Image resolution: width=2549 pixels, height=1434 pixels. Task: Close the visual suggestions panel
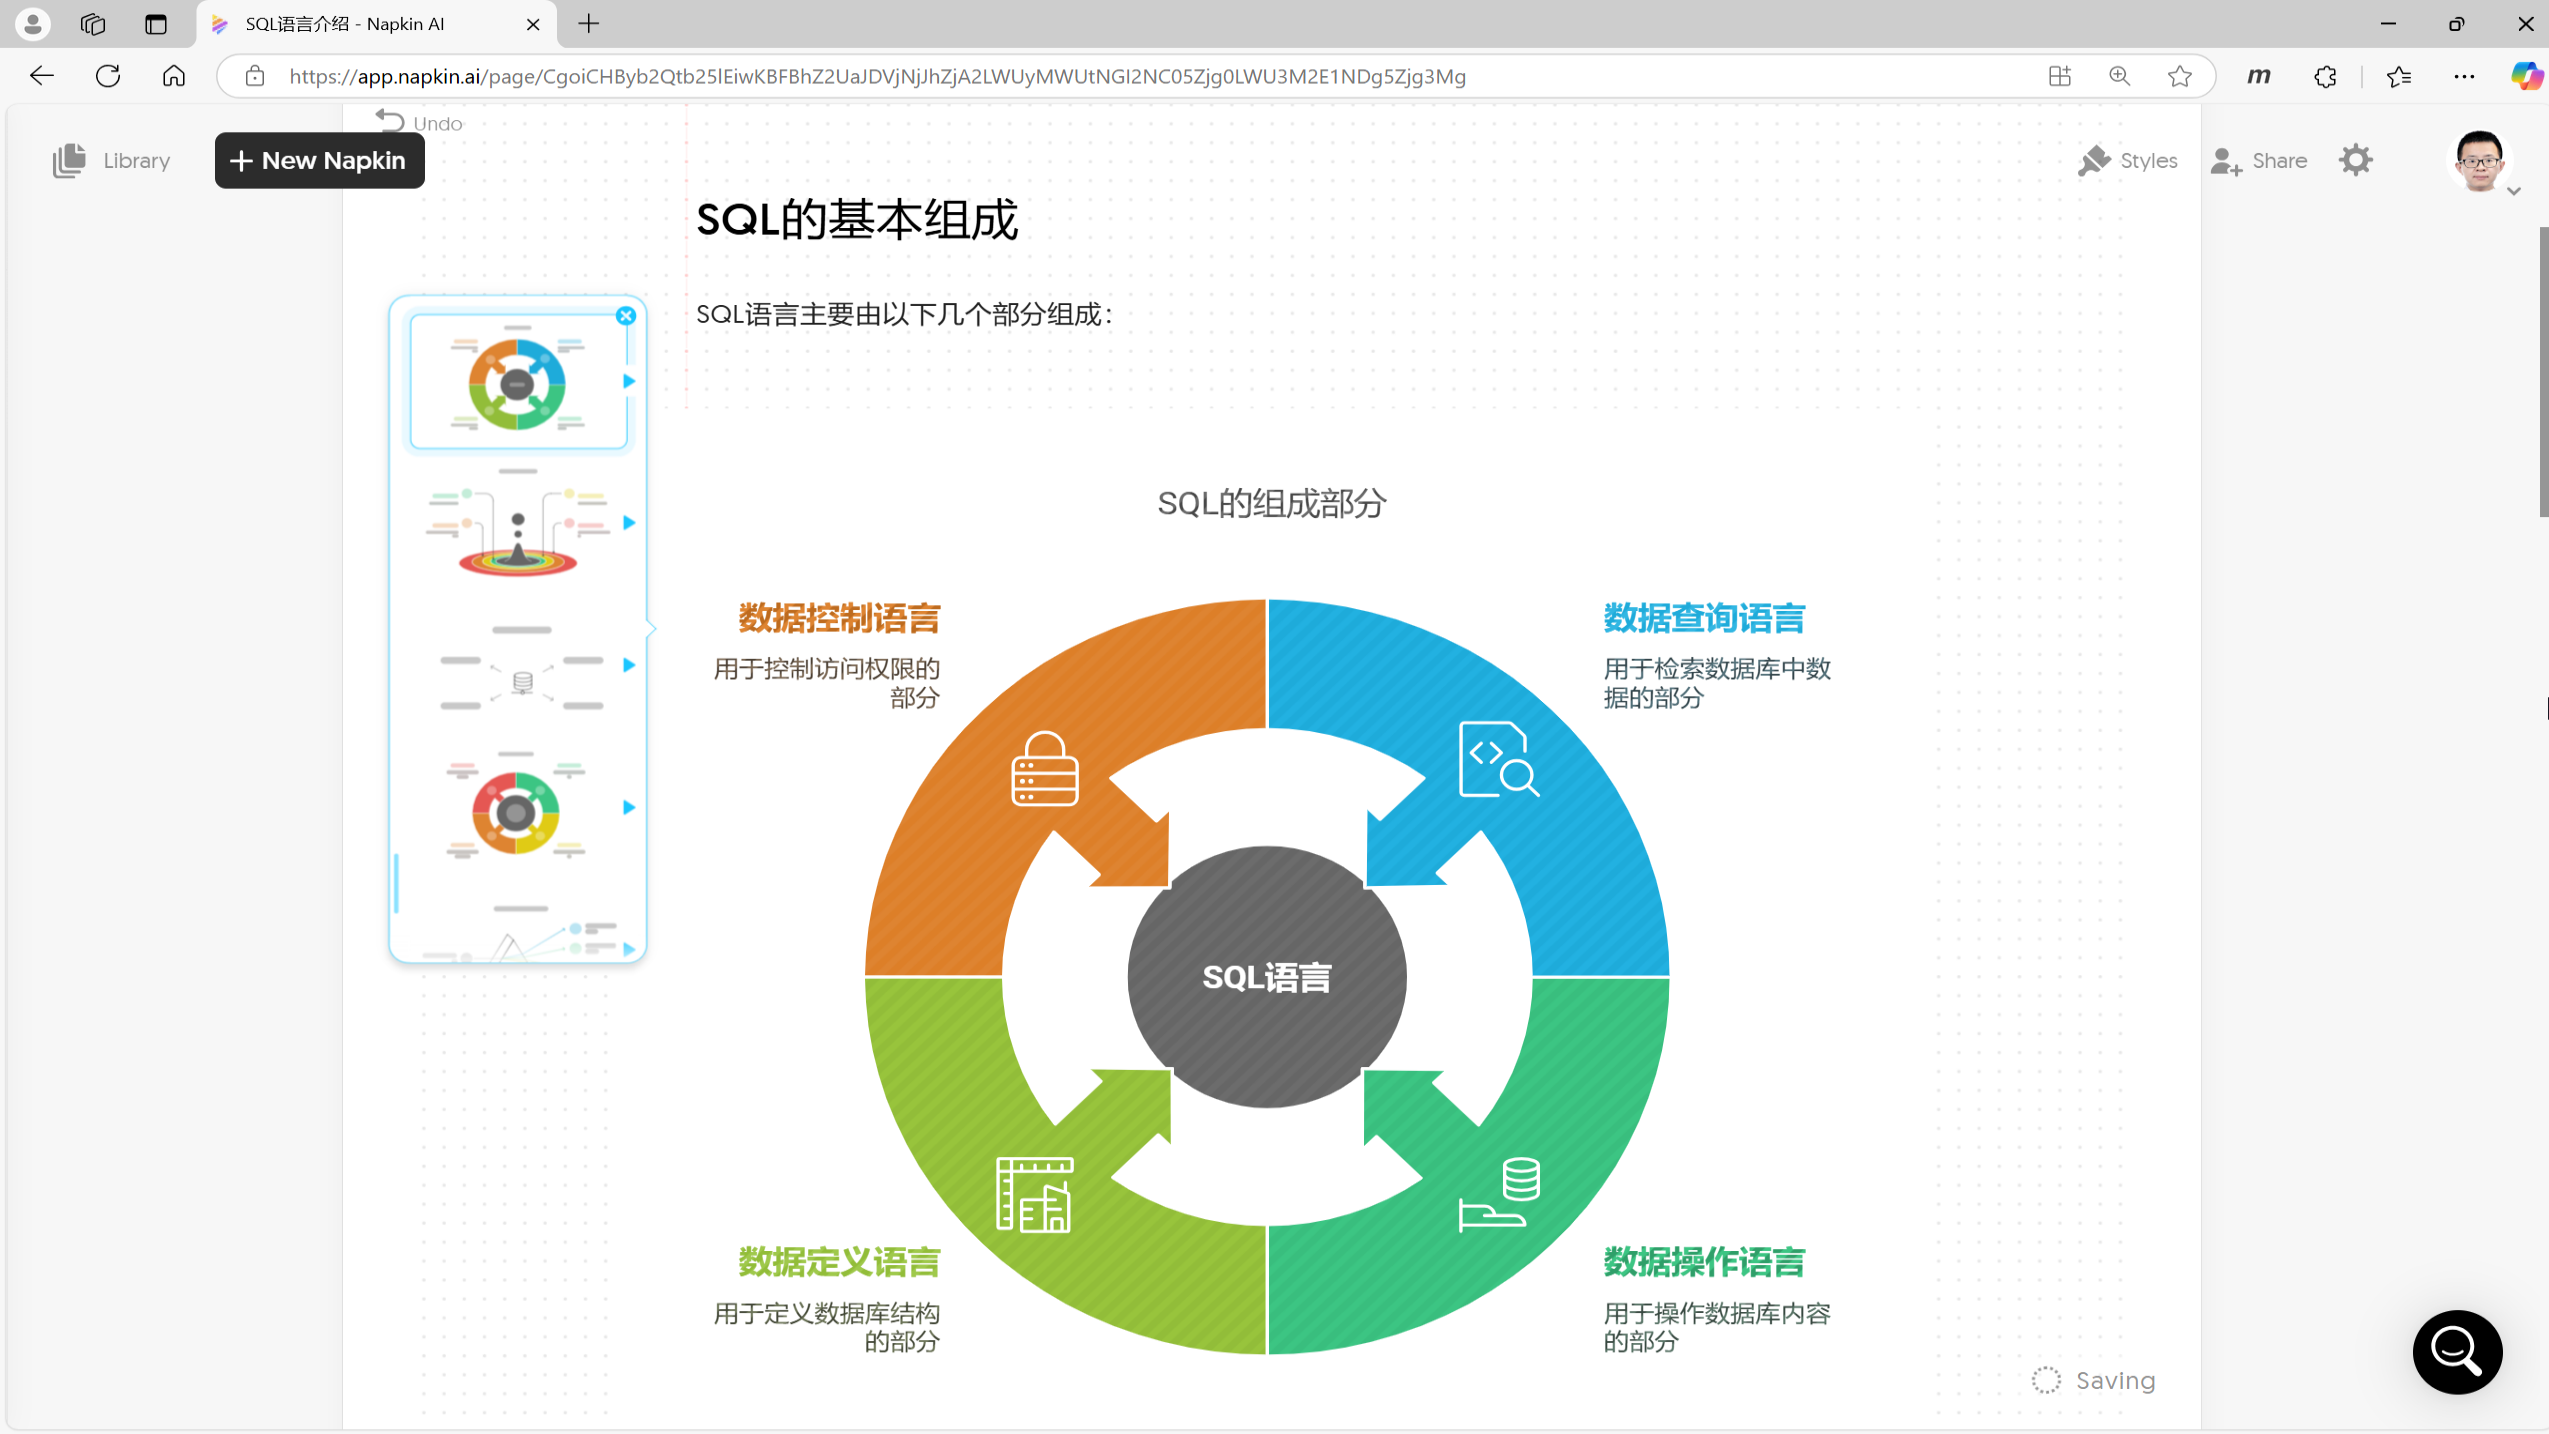pos(626,316)
